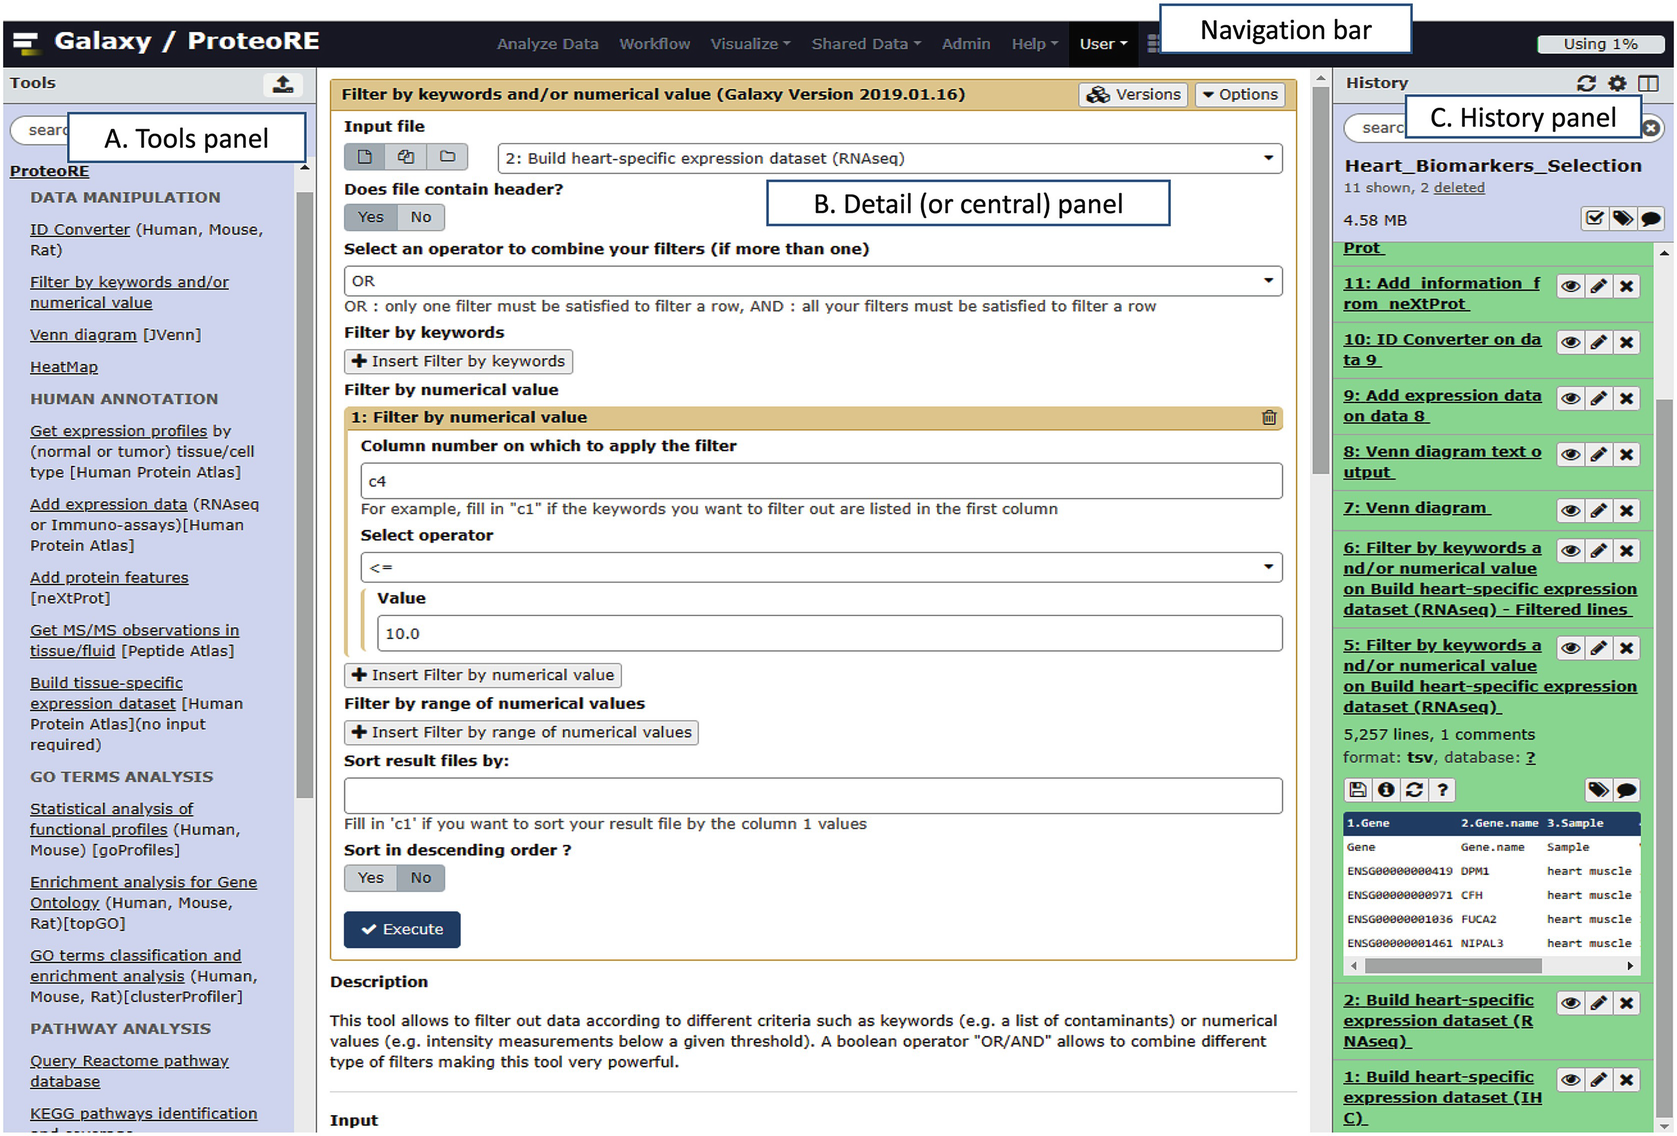Image resolution: width=1677 pixels, height=1136 pixels.
Task: Execute the filter tool
Action: click(402, 929)
